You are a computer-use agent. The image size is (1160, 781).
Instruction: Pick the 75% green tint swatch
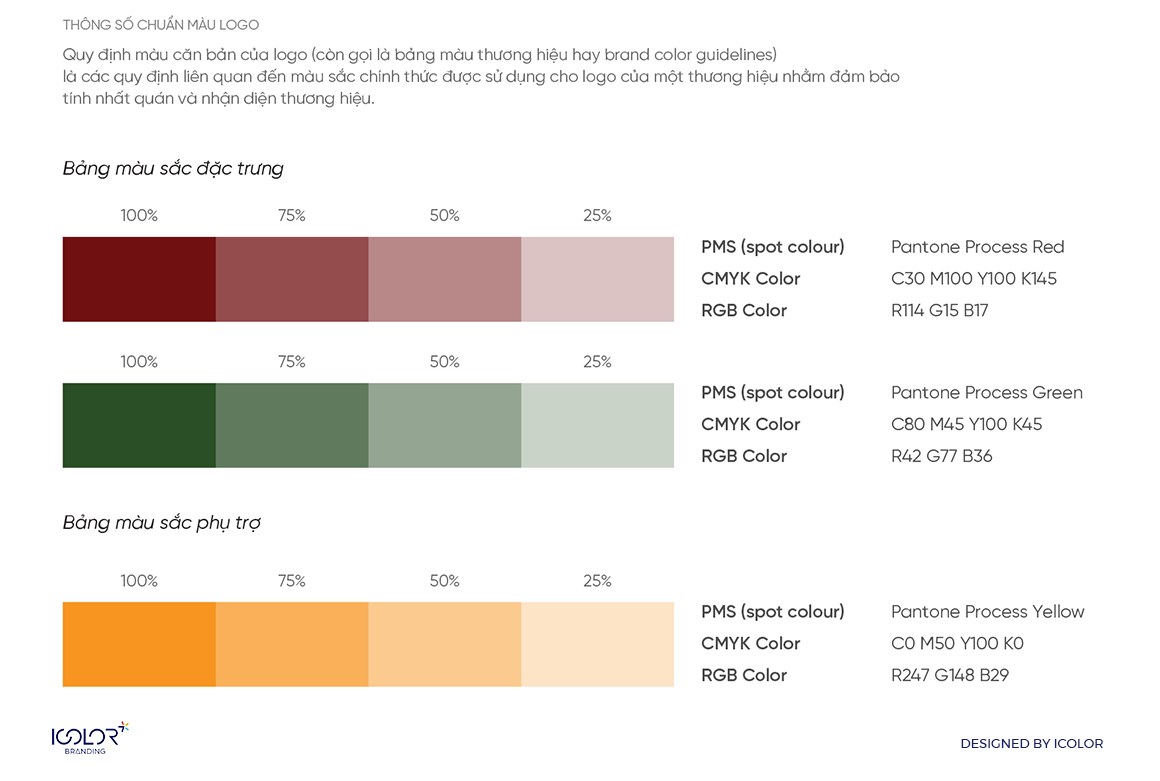click(x=292, y=425)
